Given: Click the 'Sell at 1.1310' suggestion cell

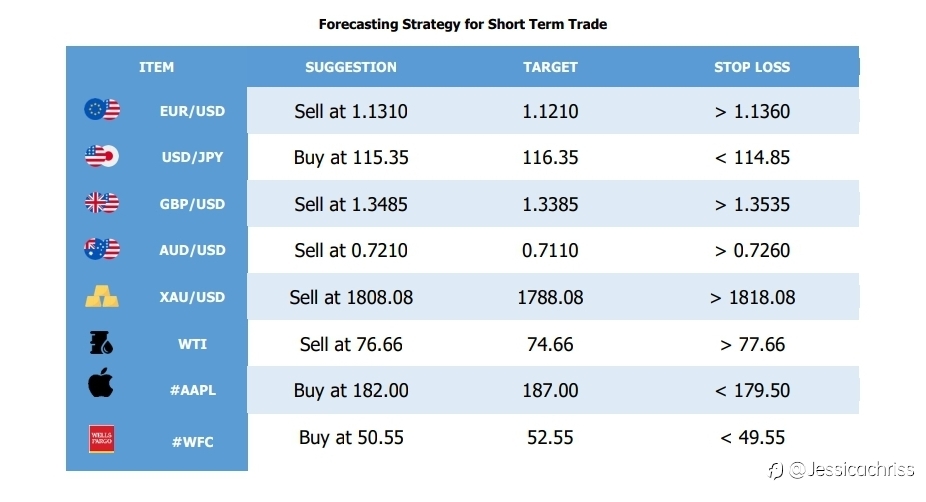Looking at the screenshot, I should click(x=351, y=111).
